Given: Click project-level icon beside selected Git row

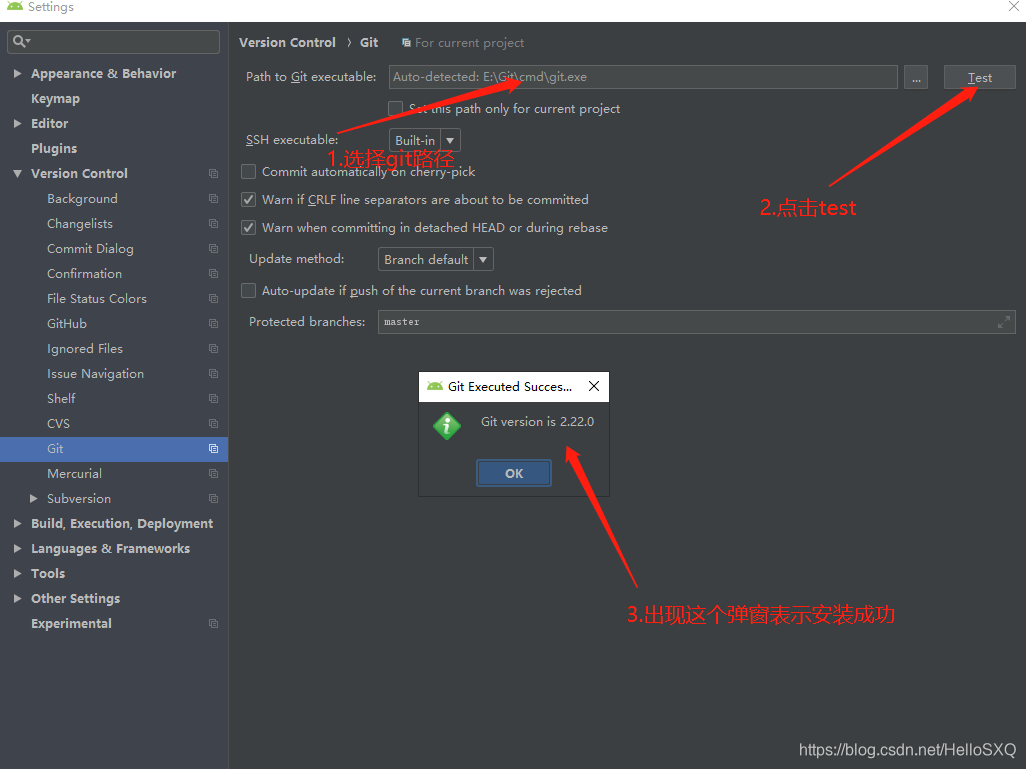Looking at the screenshot, I should (x=213, y=448).
